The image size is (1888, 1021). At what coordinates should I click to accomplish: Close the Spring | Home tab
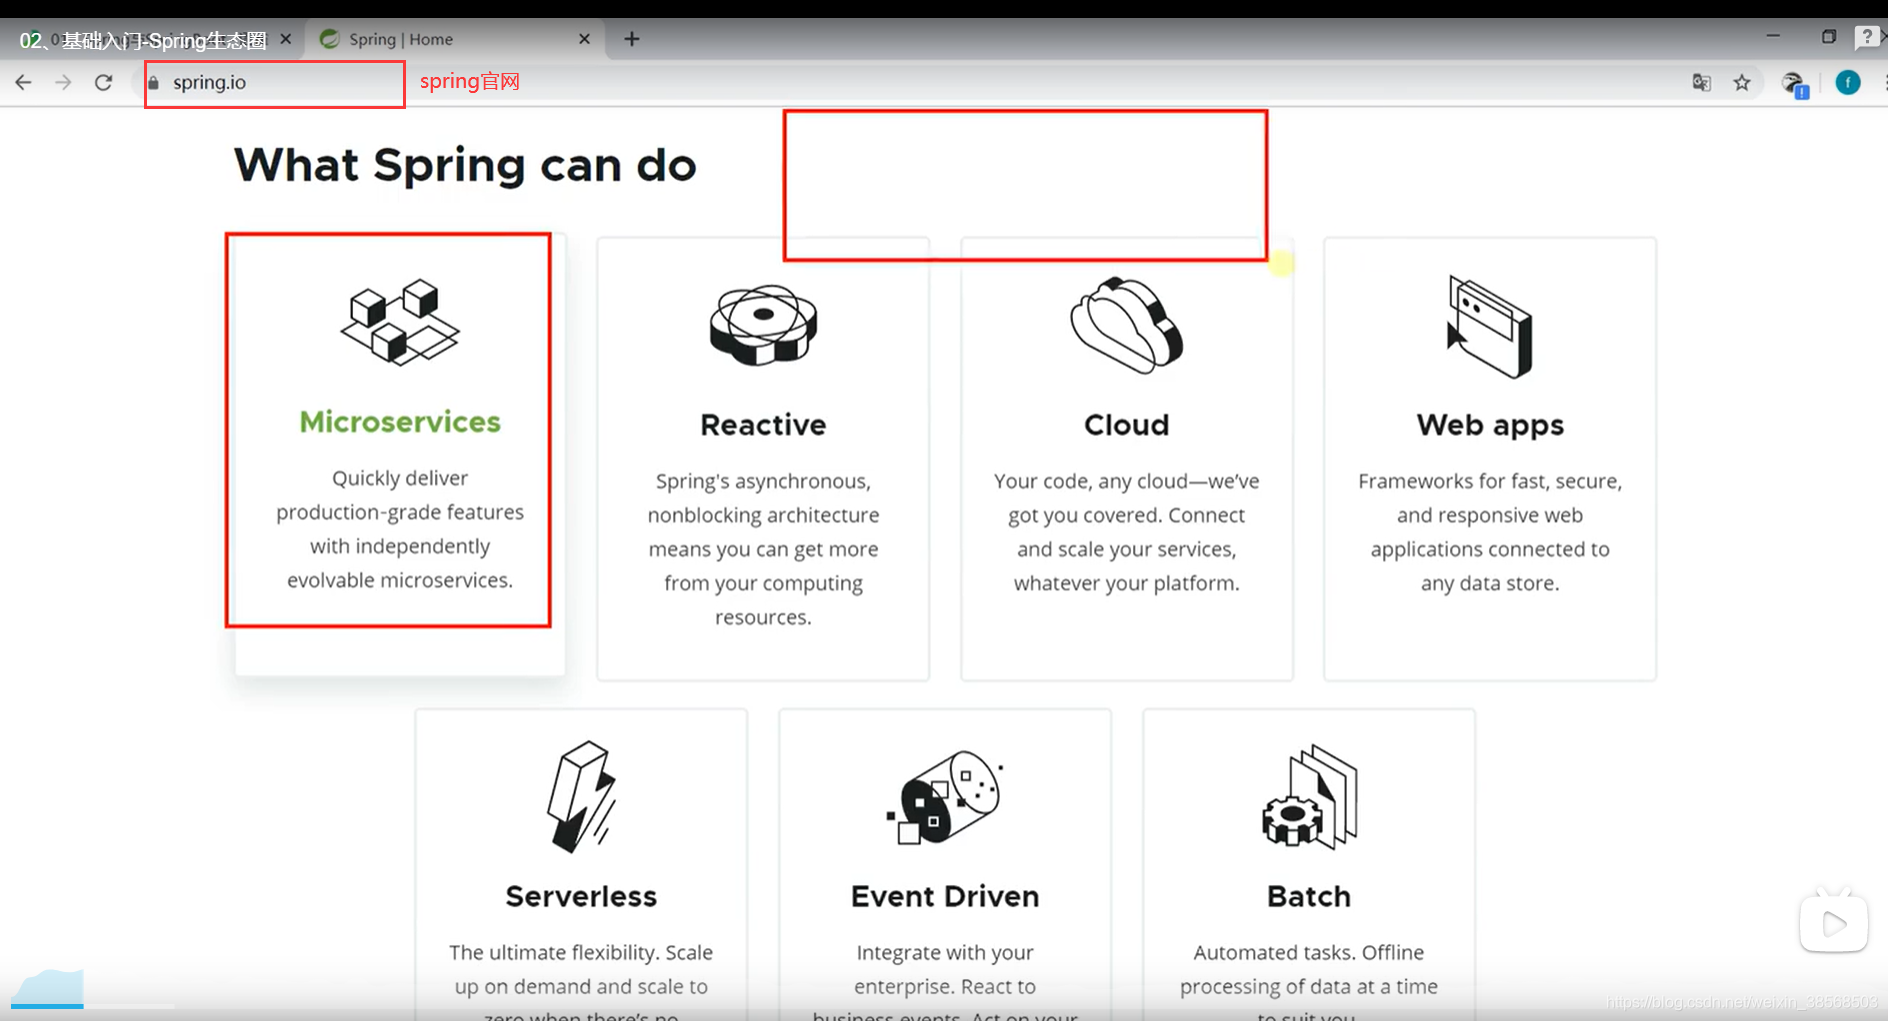584,39
